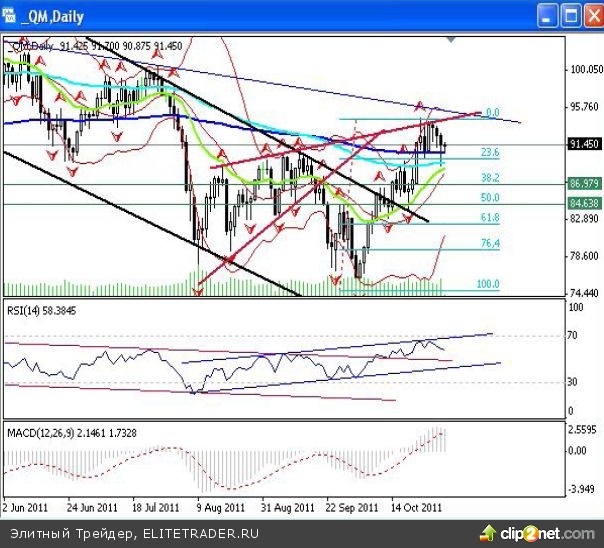The height and width of the screenshot is (548, 604).
Task: Click the current price tag 91.450
Action: pos(584,144)
